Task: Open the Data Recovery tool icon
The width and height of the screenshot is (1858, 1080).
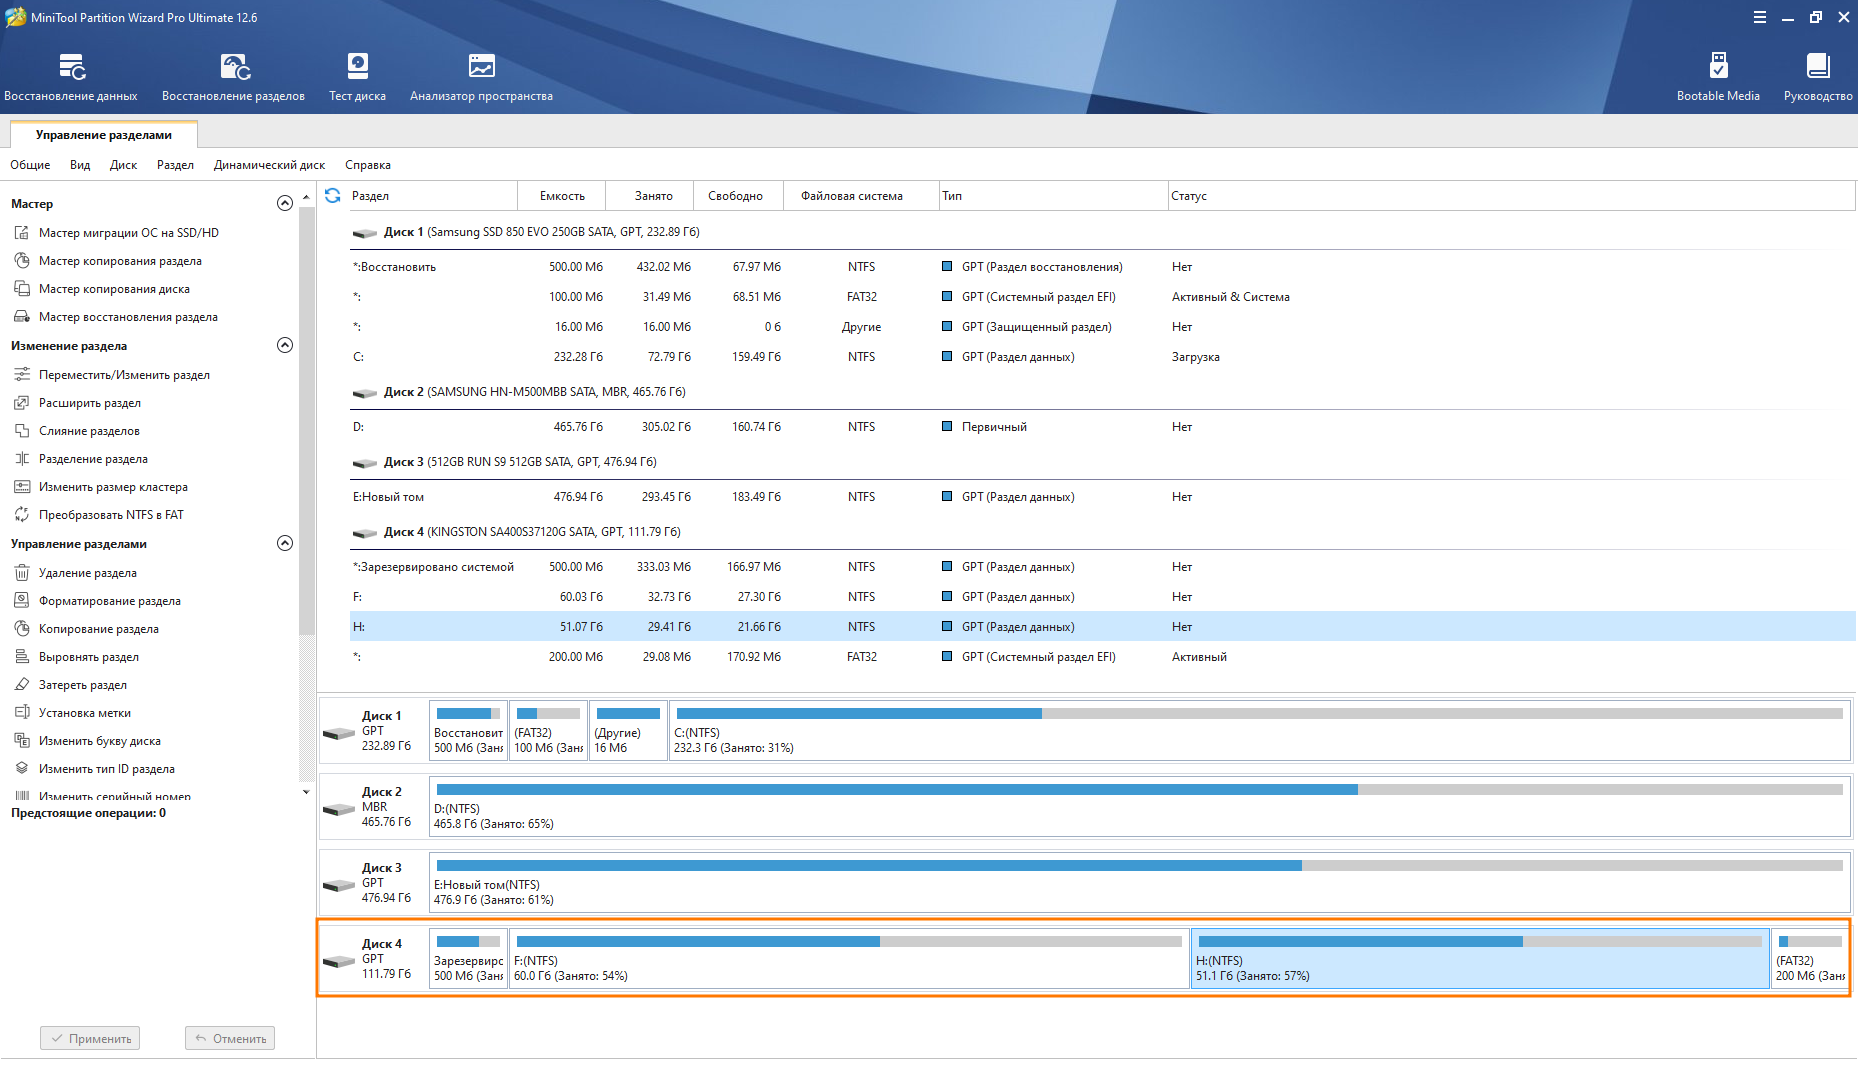Action: (71, 68)
